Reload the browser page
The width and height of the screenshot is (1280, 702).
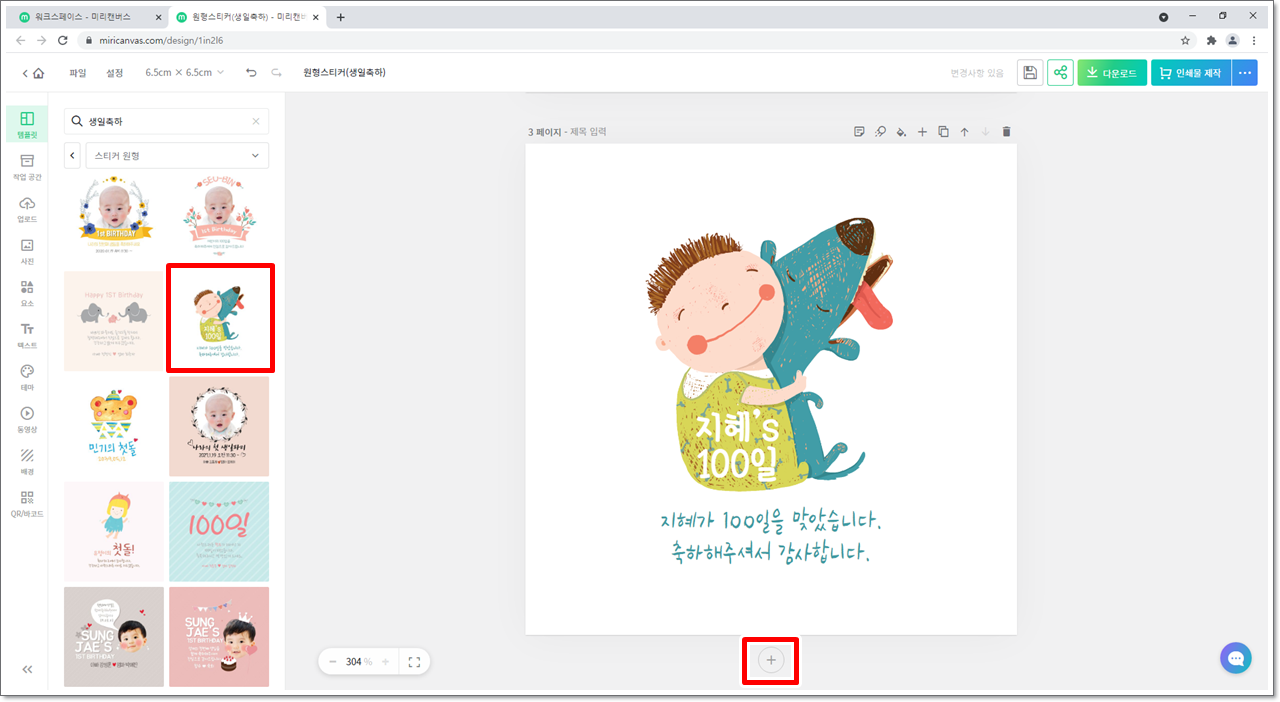tap(63, 41)
